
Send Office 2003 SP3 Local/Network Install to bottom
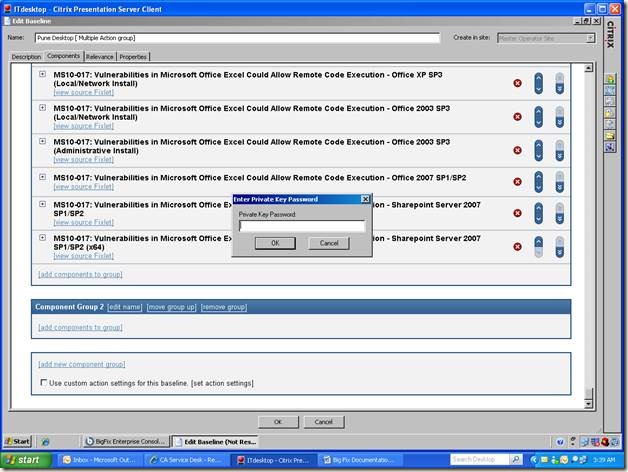pos(560,123)
